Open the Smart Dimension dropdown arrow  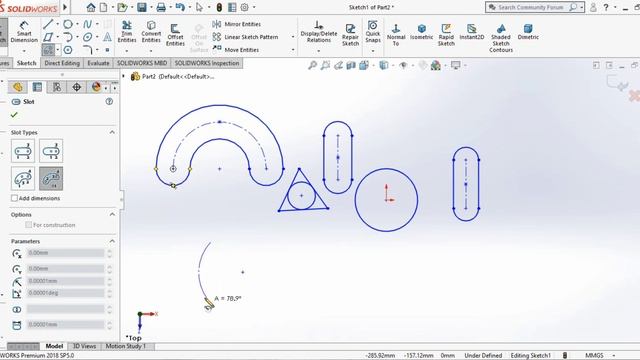click(24, 51)
